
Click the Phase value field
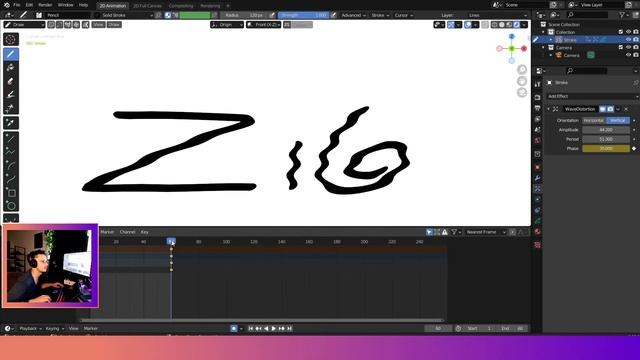click(606, 149)
